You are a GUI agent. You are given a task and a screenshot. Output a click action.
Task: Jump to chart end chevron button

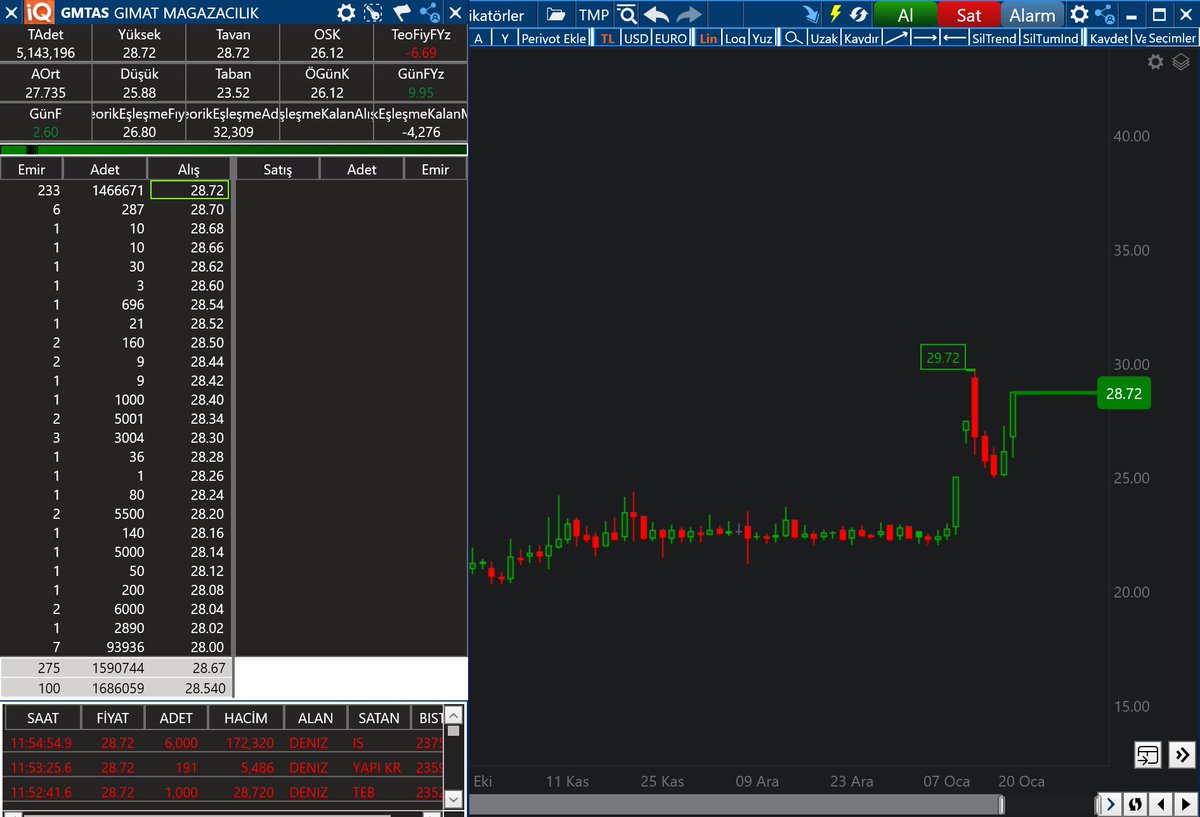click(1109, 804)
